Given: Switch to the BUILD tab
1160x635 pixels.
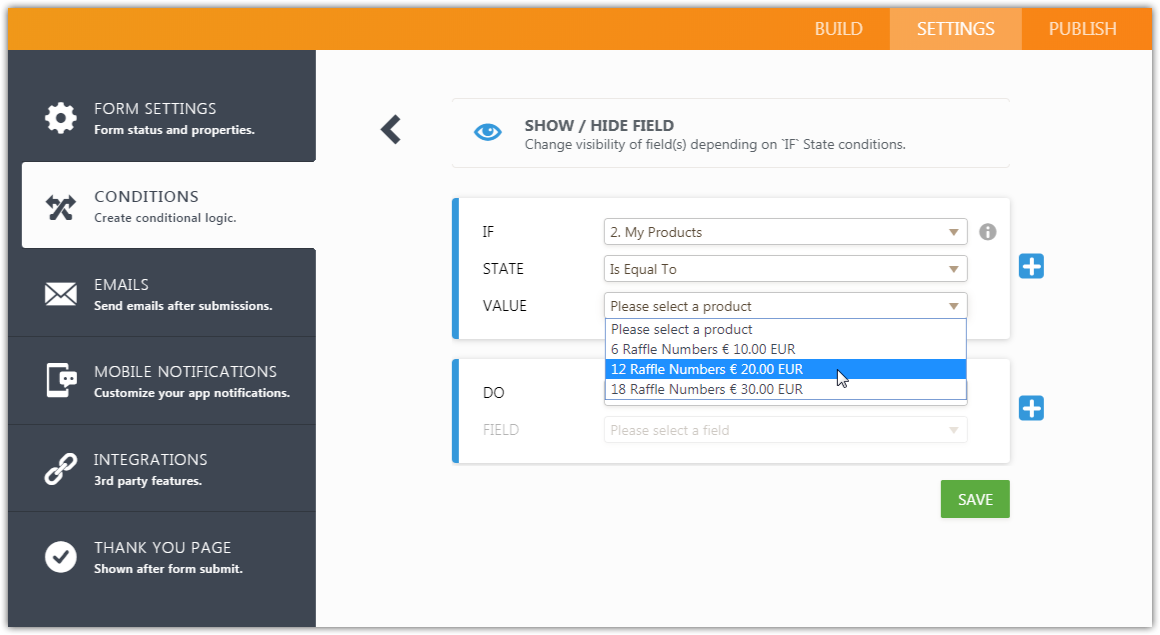Looking at the screenshot, I should 838,29.
